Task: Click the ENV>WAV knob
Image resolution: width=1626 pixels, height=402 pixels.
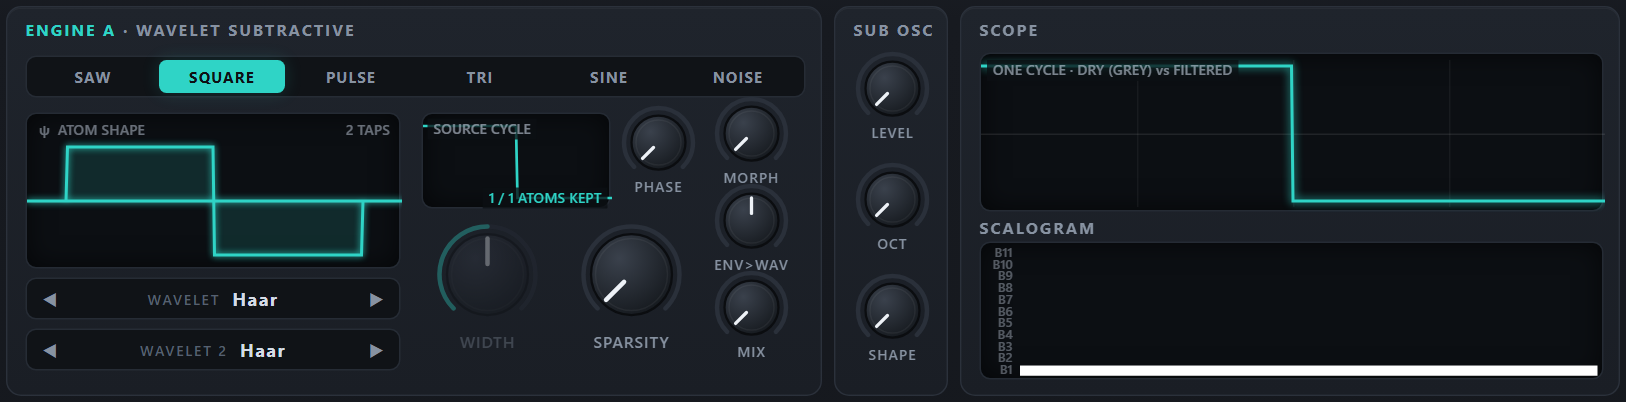Action: pos(751,220)
